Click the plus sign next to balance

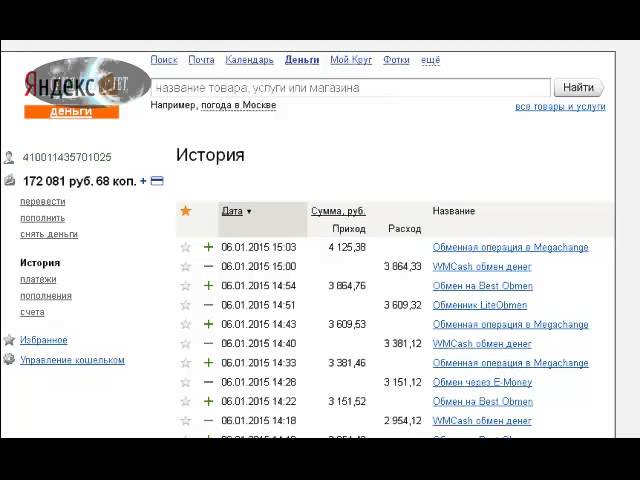pos(143,181)
